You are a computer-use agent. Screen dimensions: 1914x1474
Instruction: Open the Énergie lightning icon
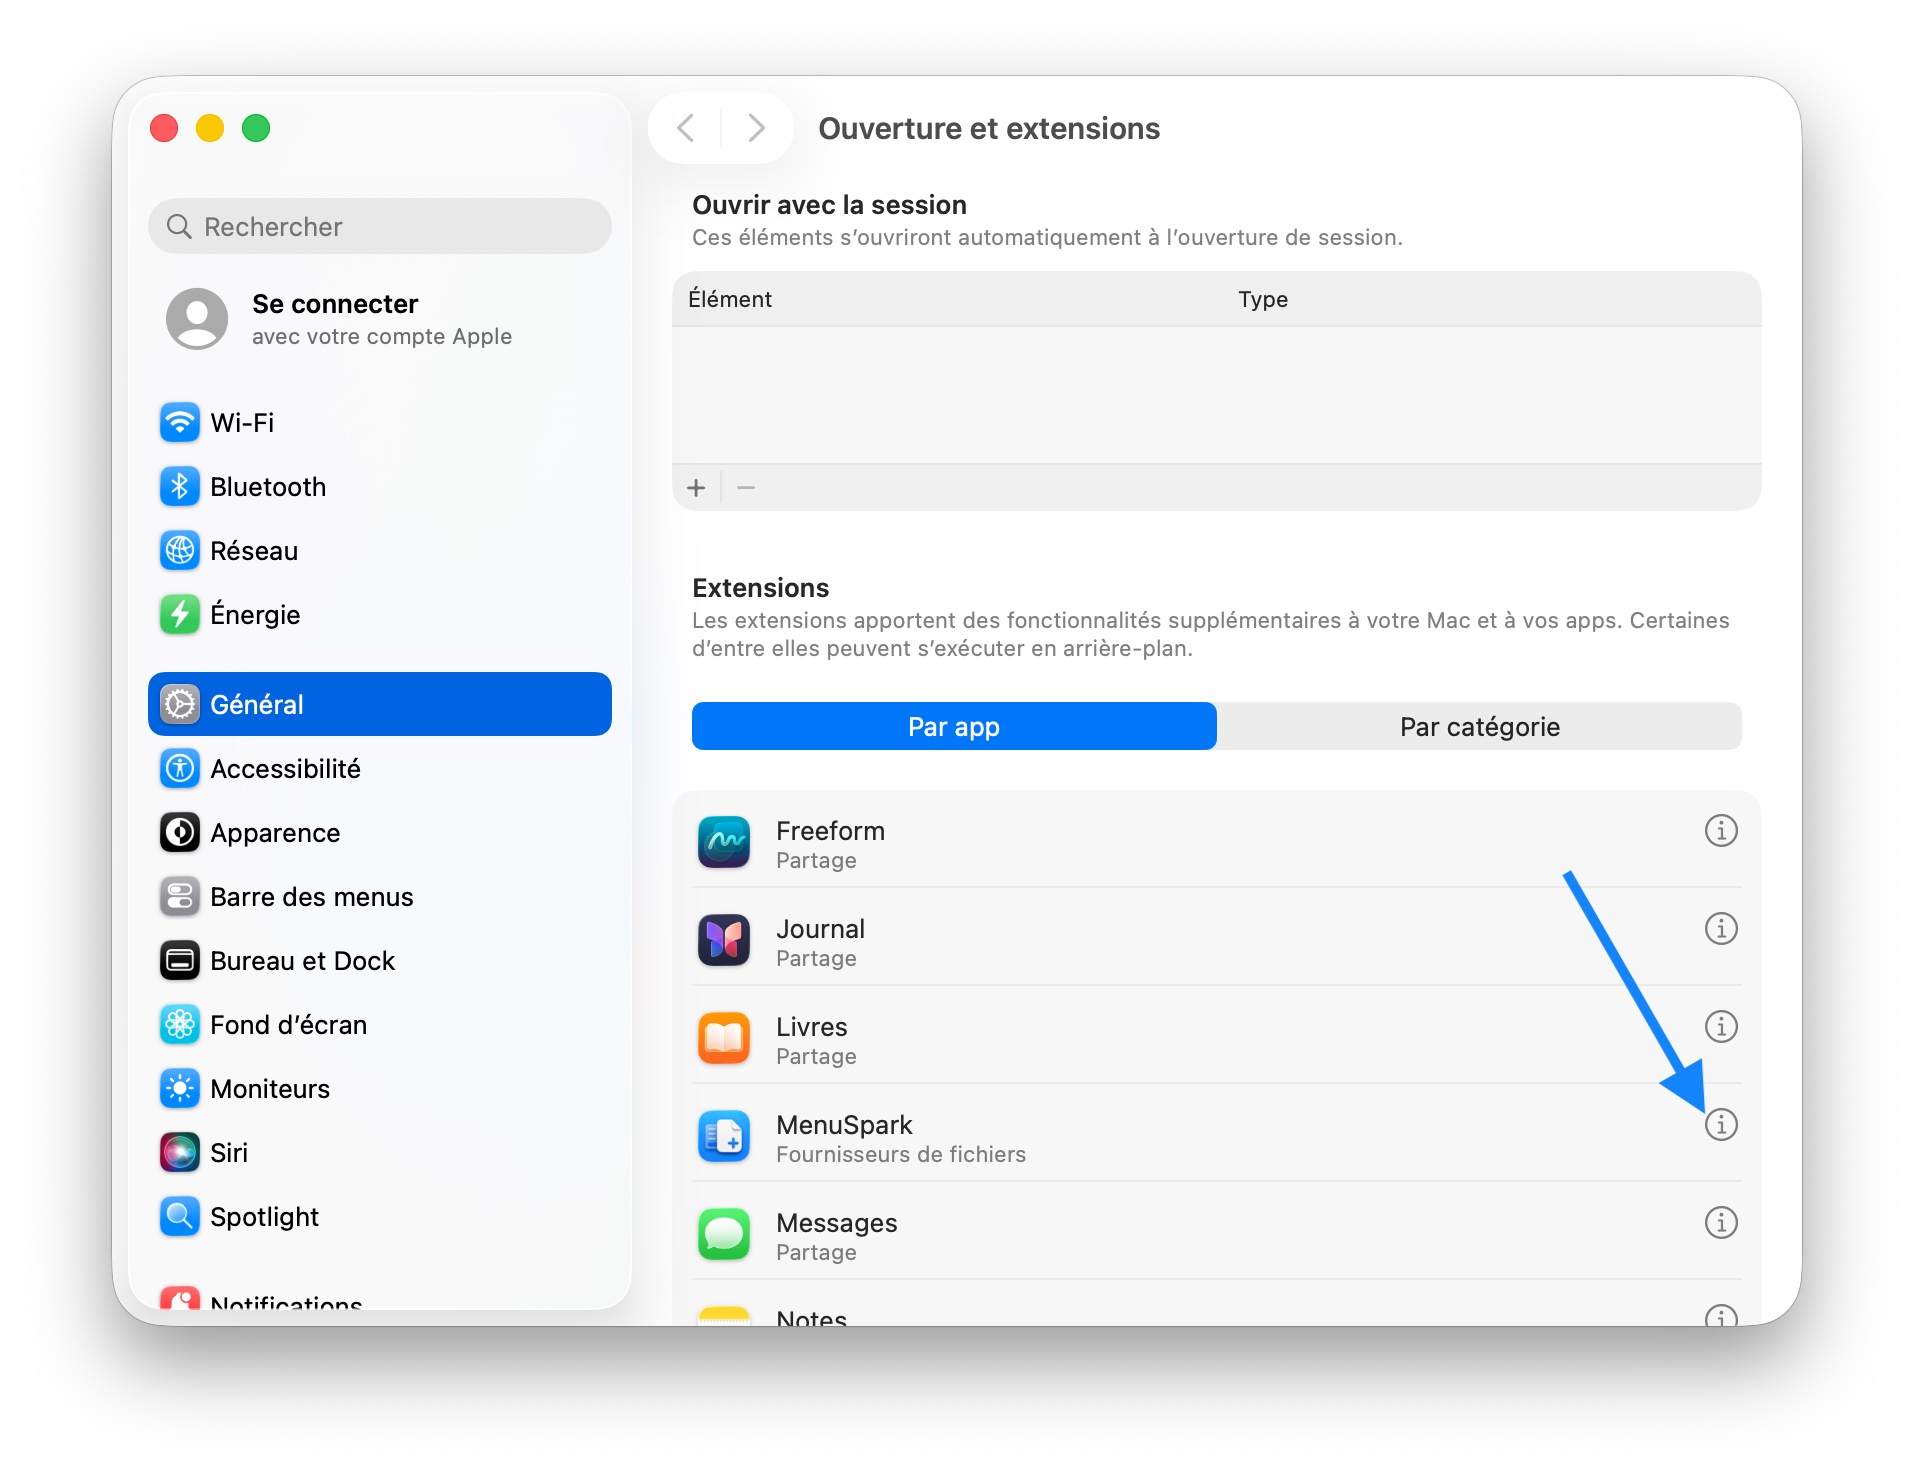click(x=180, y=615)
